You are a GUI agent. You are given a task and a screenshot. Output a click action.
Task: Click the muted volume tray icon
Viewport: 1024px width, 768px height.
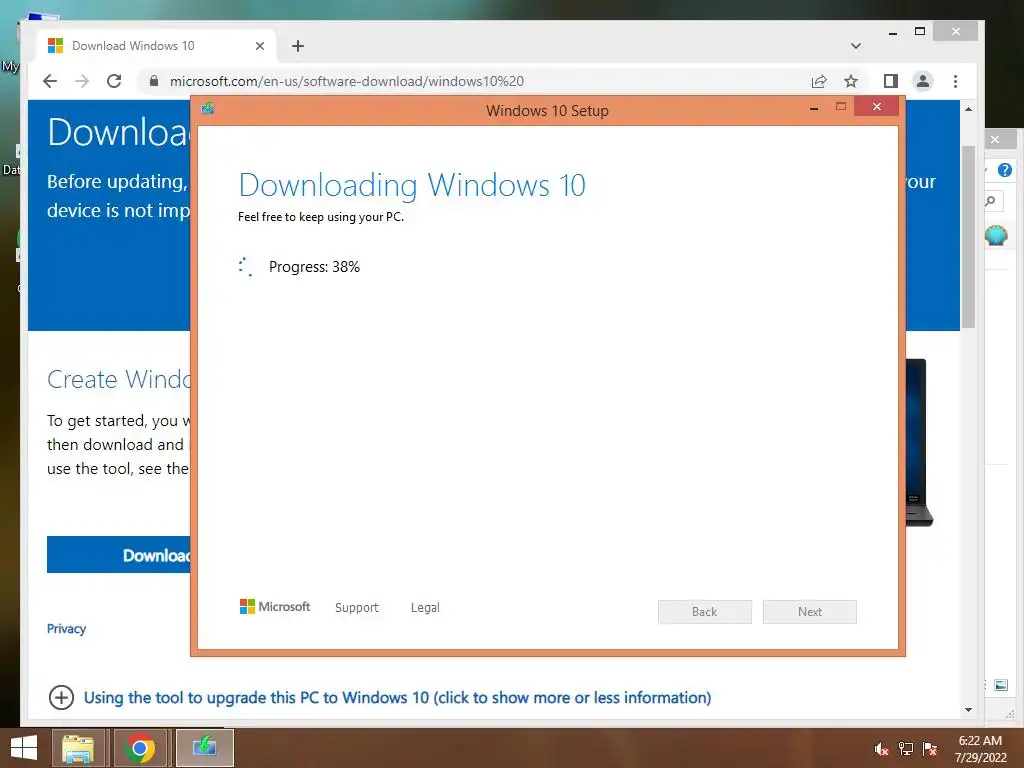coord(881,749)
